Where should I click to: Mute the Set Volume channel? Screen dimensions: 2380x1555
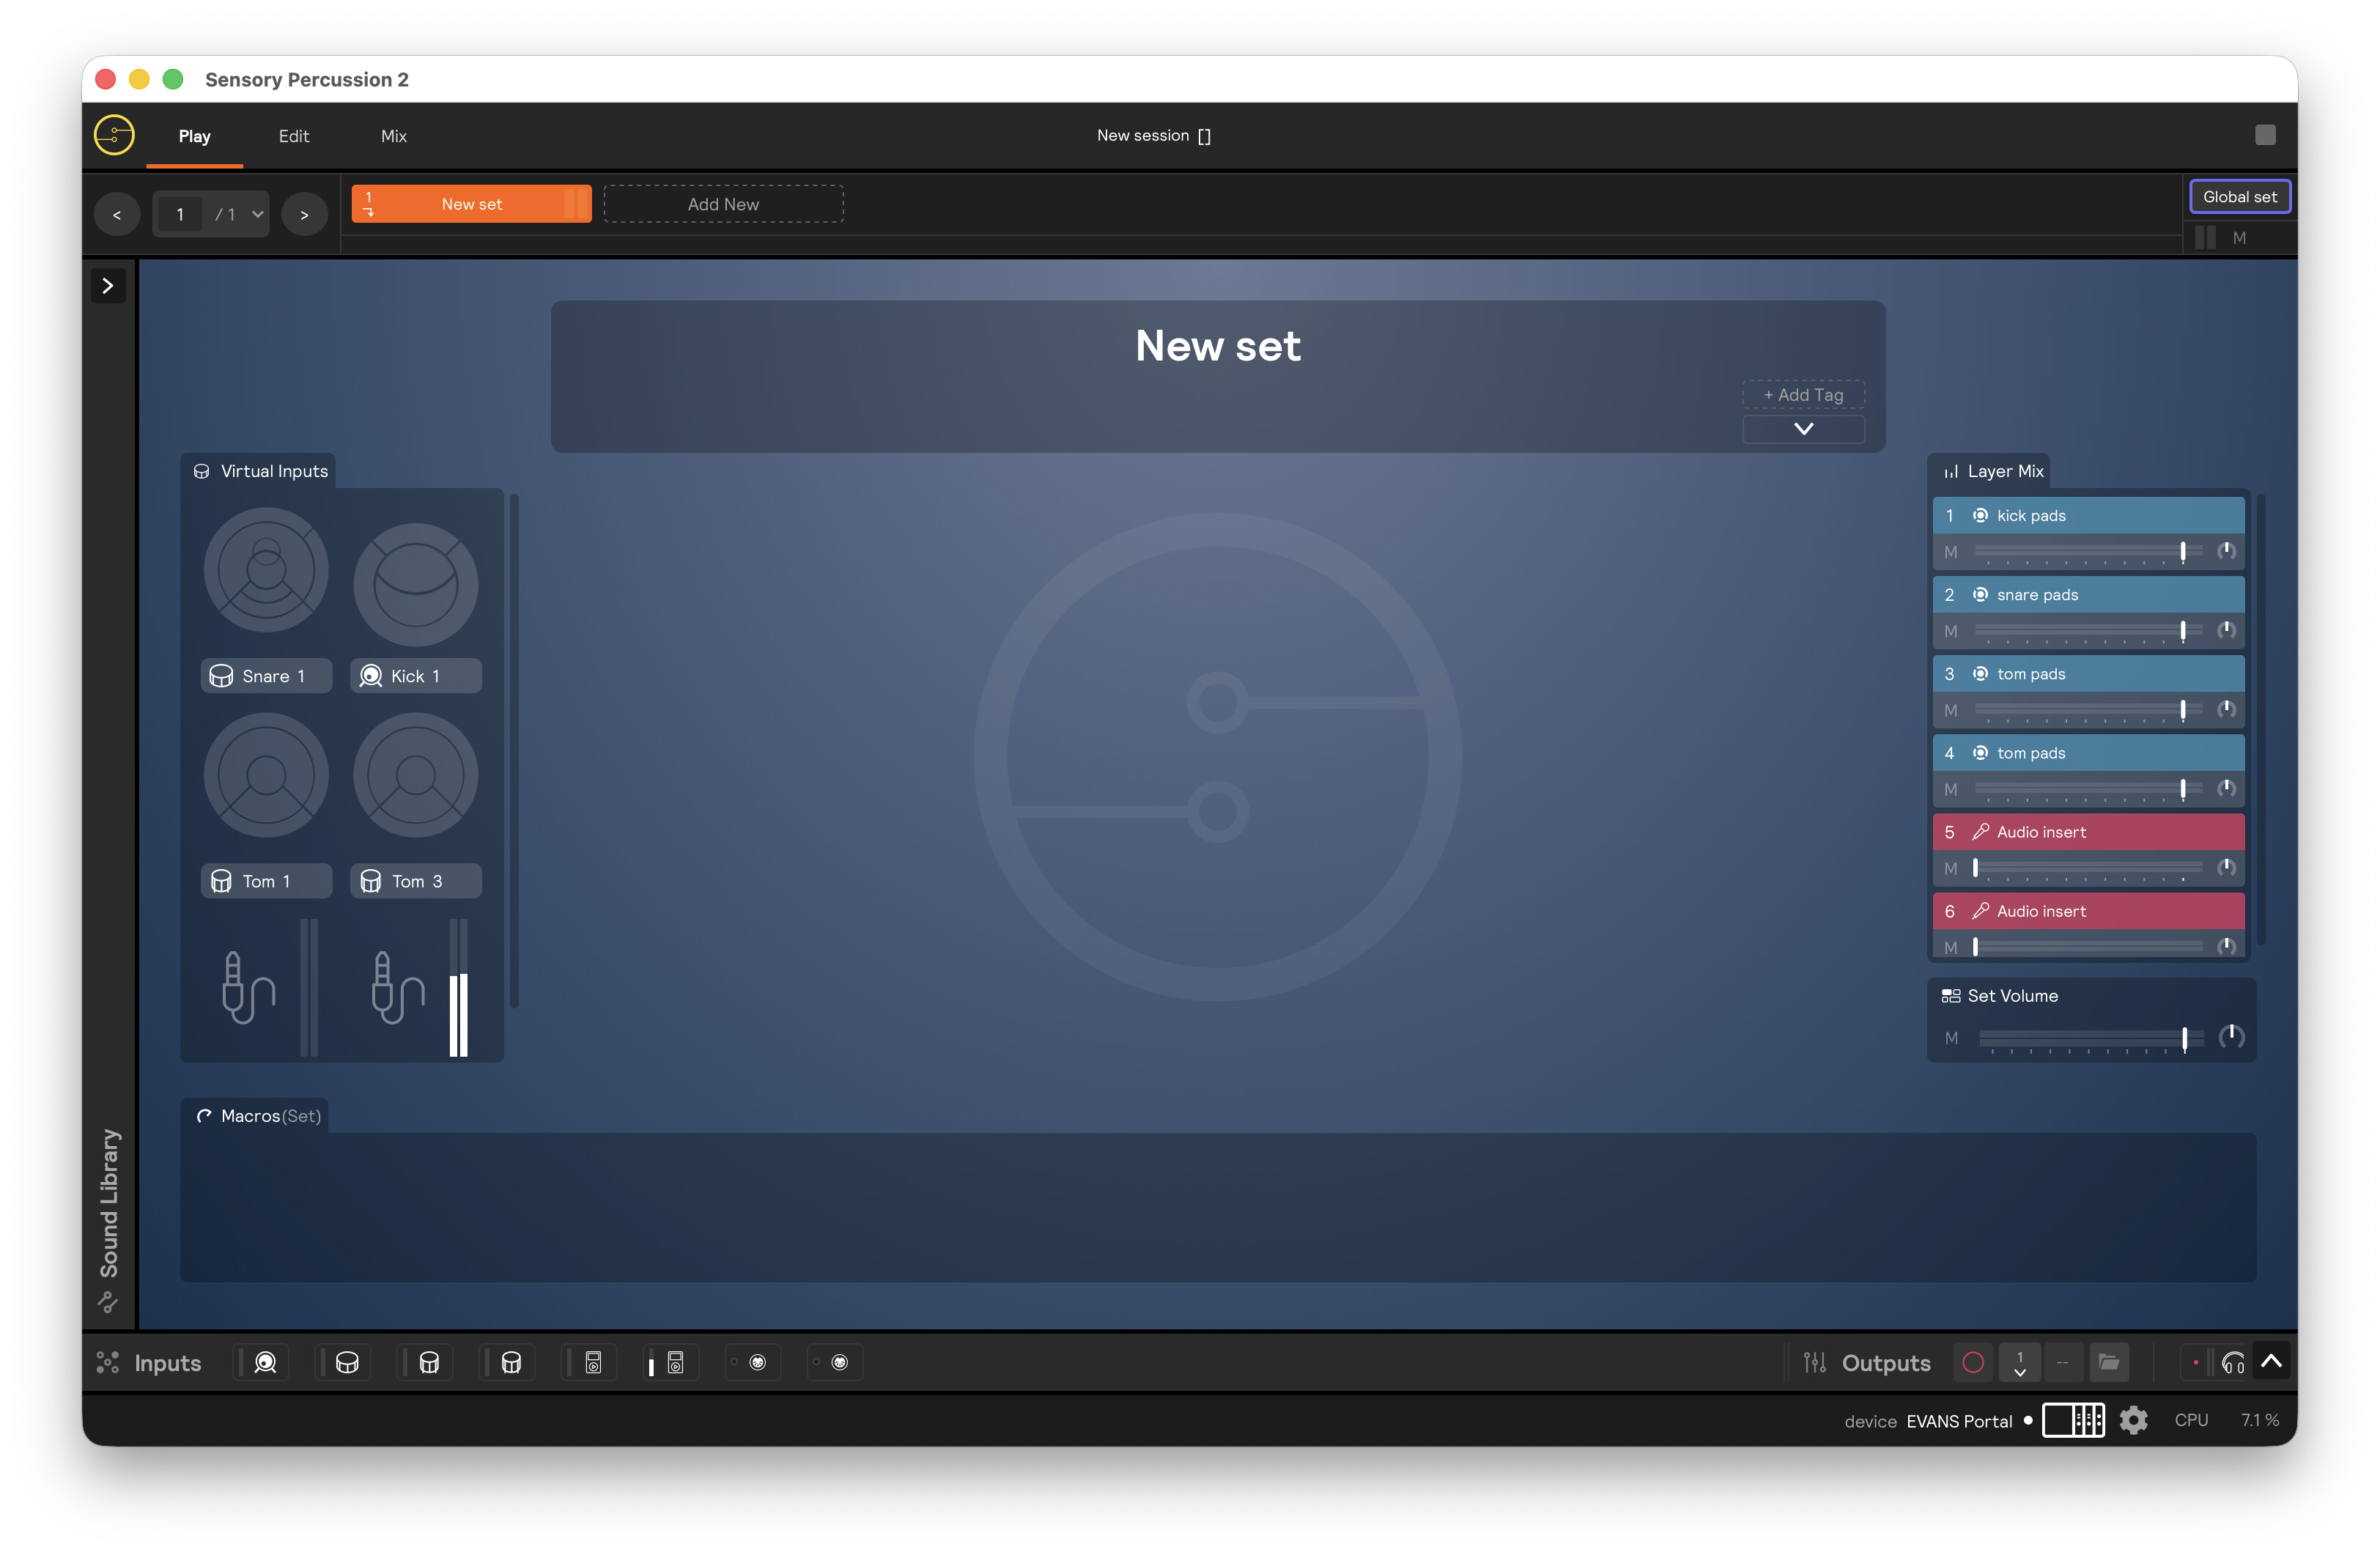[1951, 1038]
